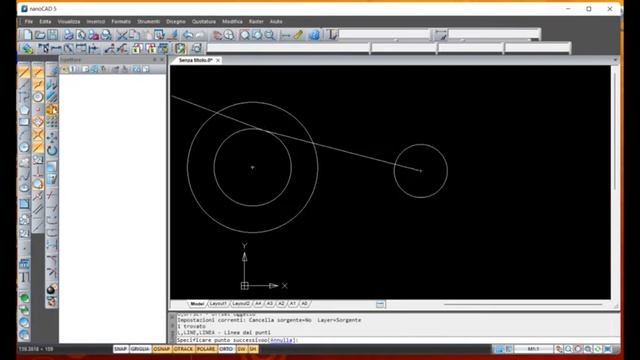The image size is (640, 360).
Task: Select the Array dots-grid tool
Action: point(52,122)
